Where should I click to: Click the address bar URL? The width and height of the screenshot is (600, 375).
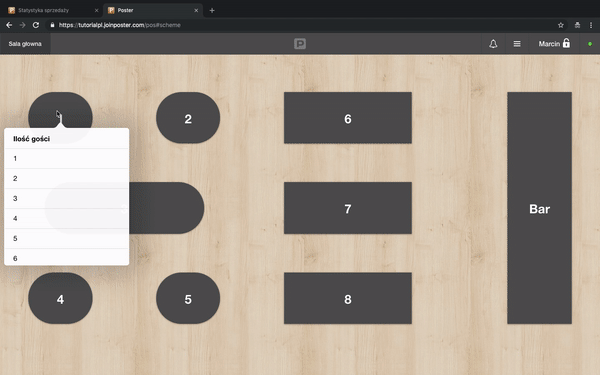tap(120, 25)
